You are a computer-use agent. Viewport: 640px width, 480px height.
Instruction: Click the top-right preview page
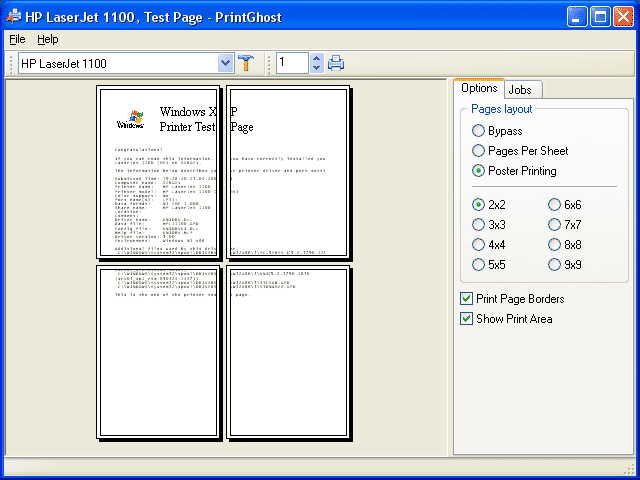[288, 172]
